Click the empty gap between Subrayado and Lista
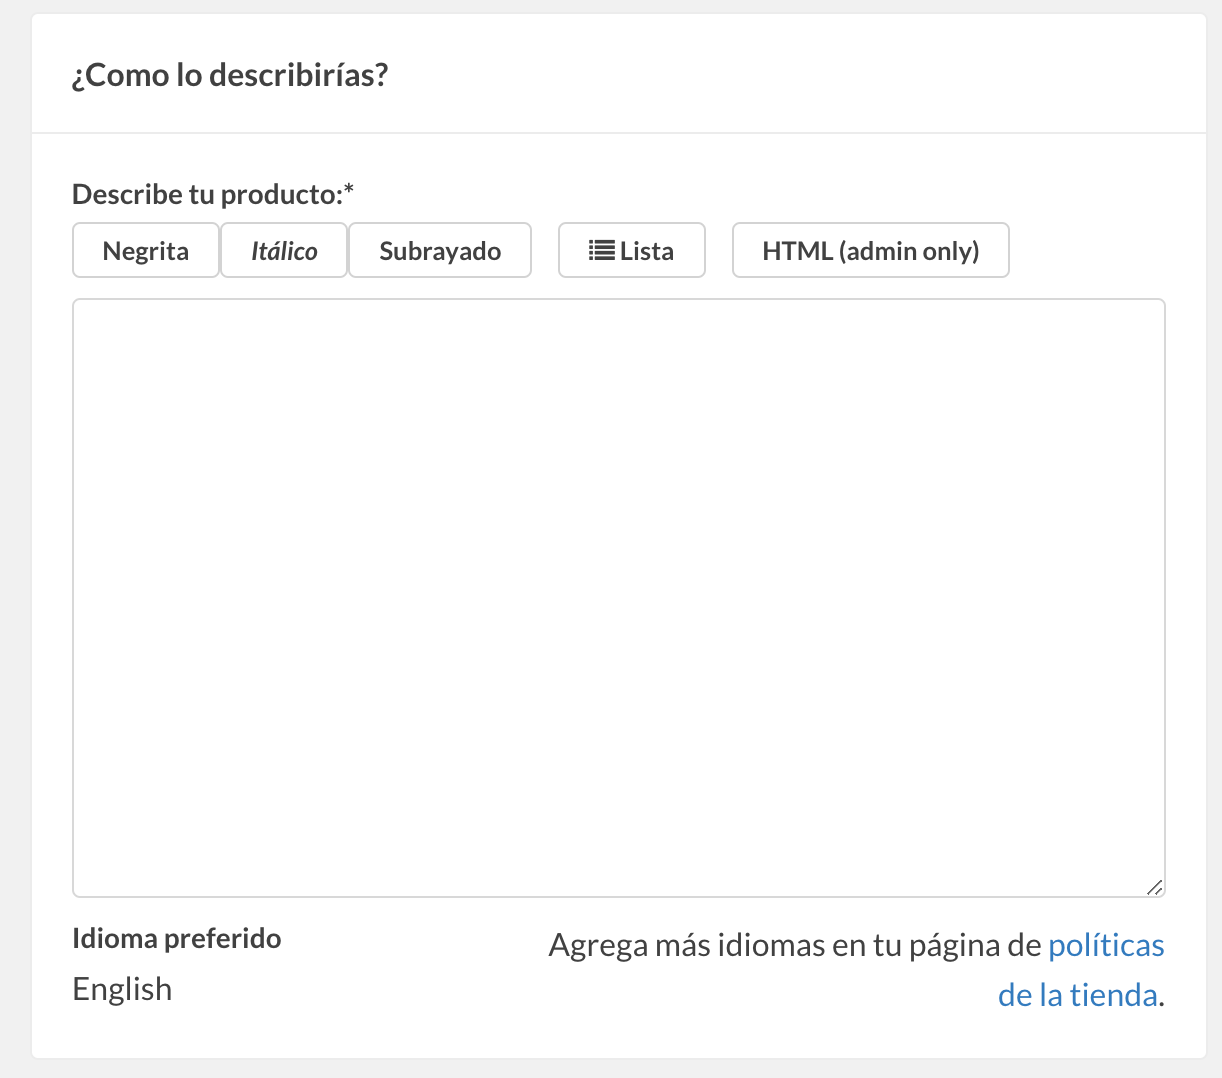Viewport: 1222px width, 1078px height. [x=545, y=251]
